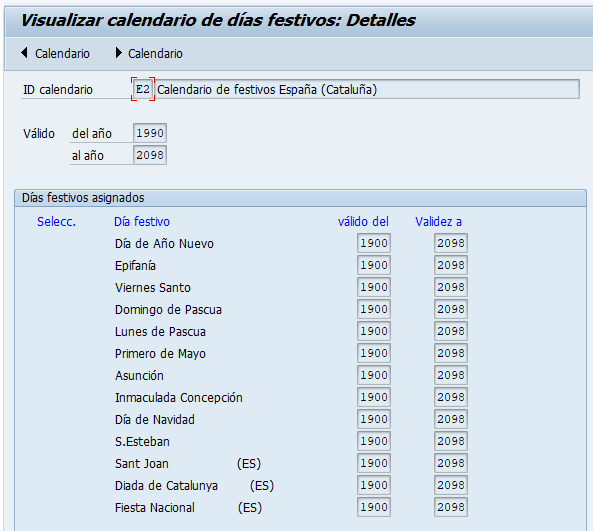Image resolution: width=593 pixels, height=531 pixels.
Task: Click 'válido del' 1900 for Diada de Catalunya
Action: point(374,484)
